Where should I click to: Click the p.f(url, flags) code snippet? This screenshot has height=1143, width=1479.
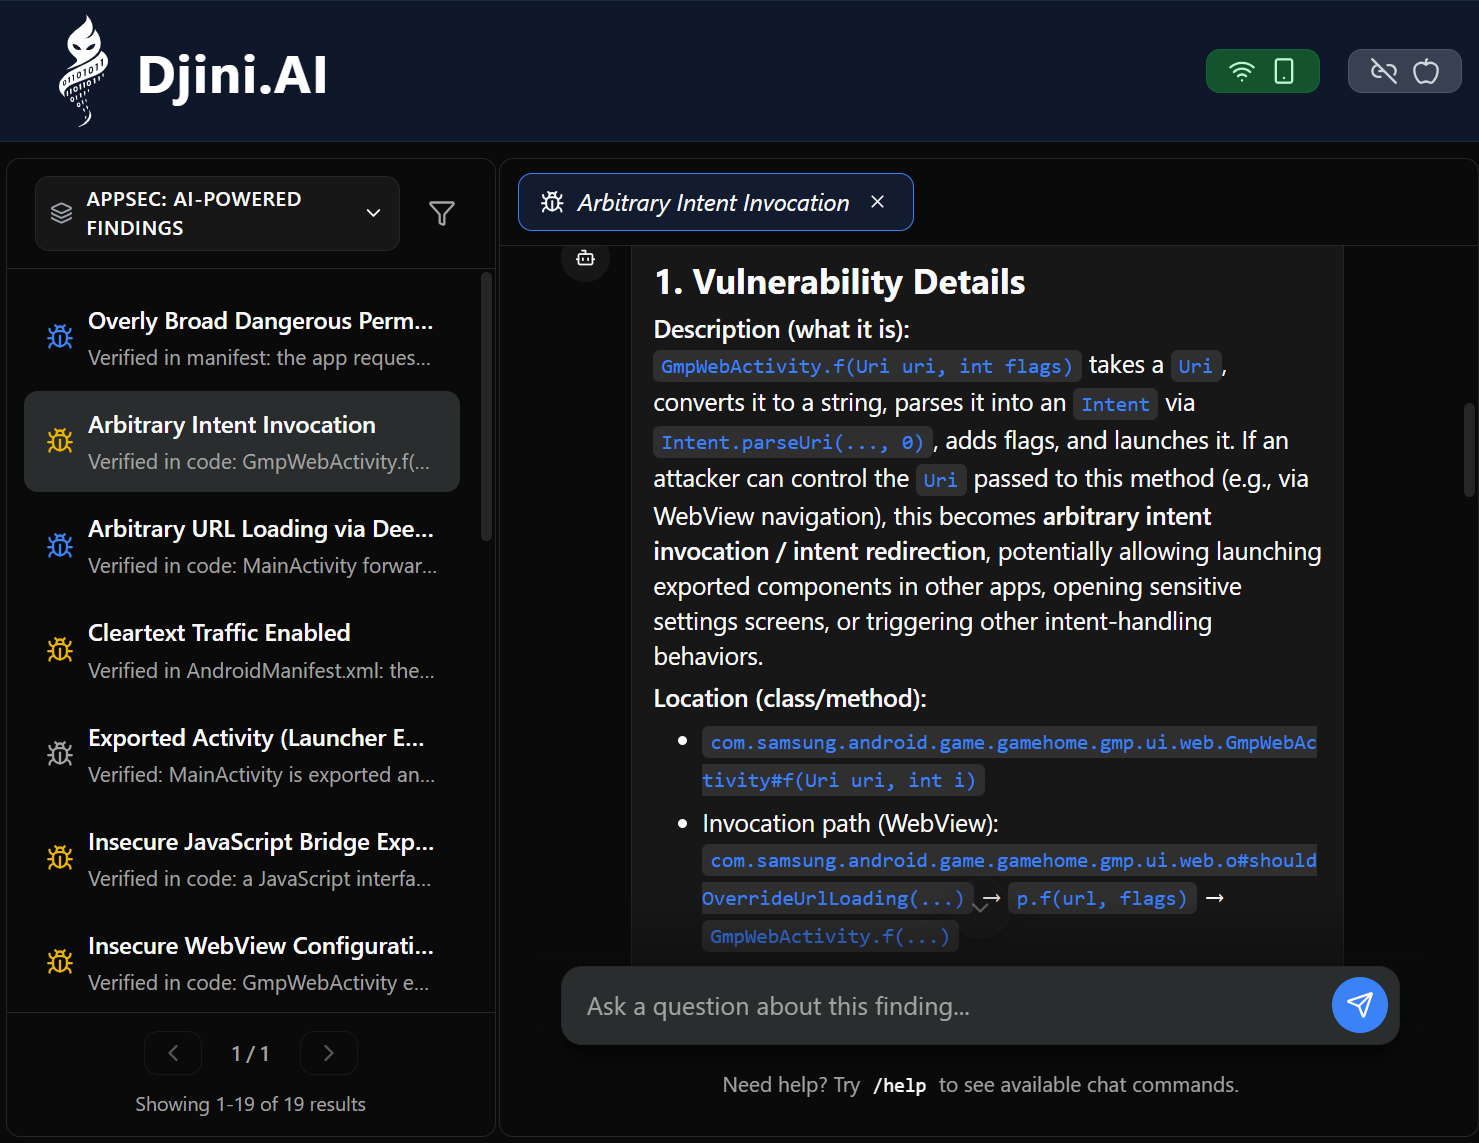(x=1102, y=898)
